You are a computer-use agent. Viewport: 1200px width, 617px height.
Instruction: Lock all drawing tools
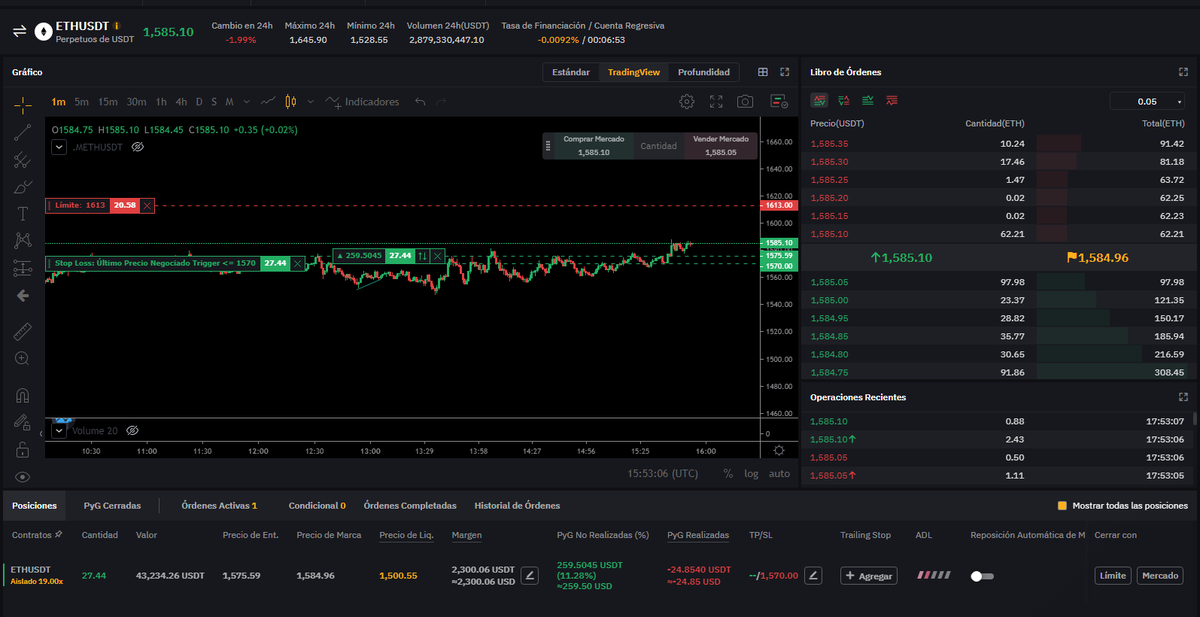pos(22,449)
